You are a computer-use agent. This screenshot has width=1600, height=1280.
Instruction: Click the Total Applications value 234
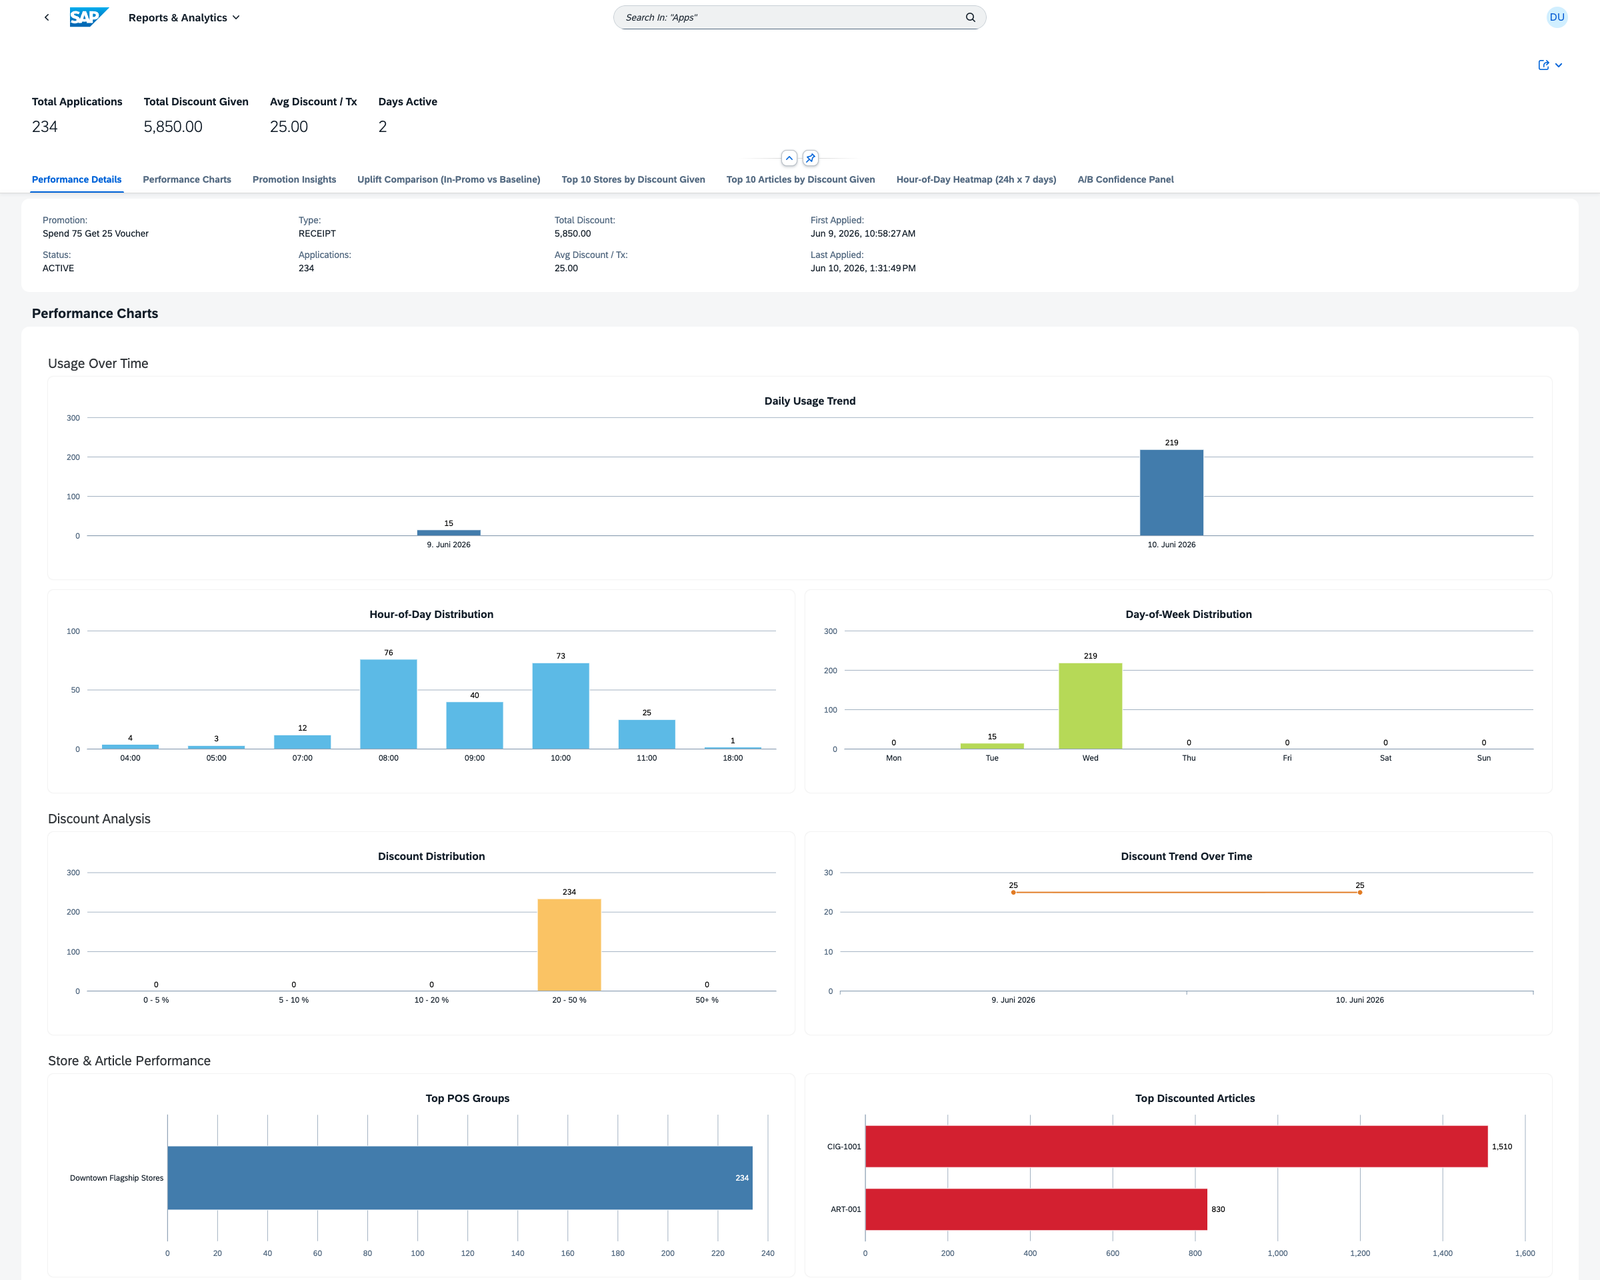(45, 127)
